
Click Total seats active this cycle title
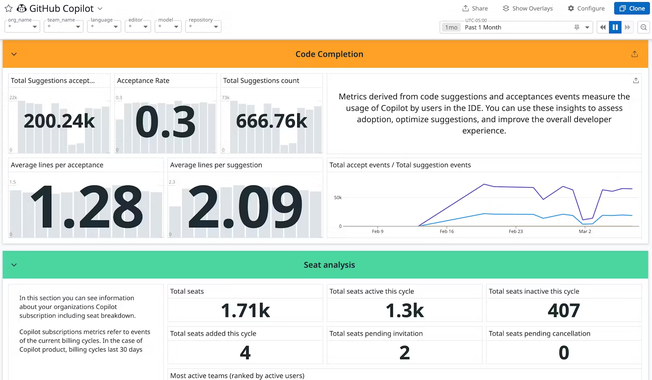coord(372,291)
